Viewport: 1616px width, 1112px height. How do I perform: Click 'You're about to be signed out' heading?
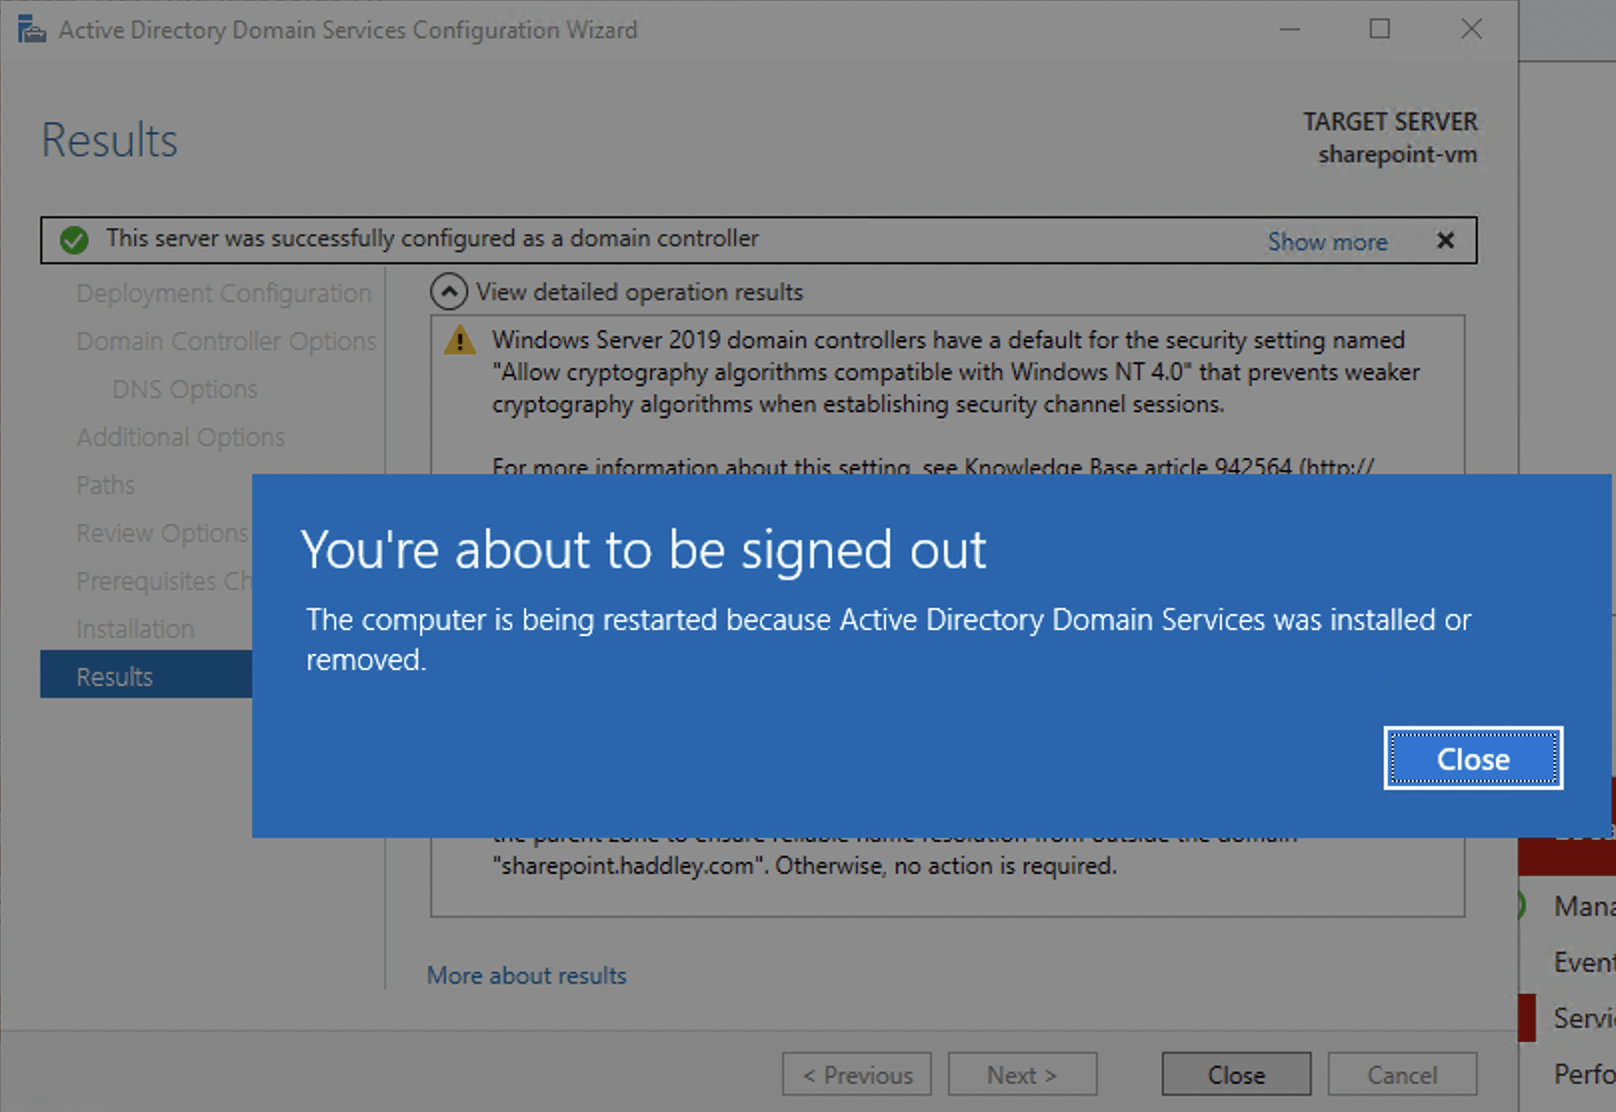643,550
